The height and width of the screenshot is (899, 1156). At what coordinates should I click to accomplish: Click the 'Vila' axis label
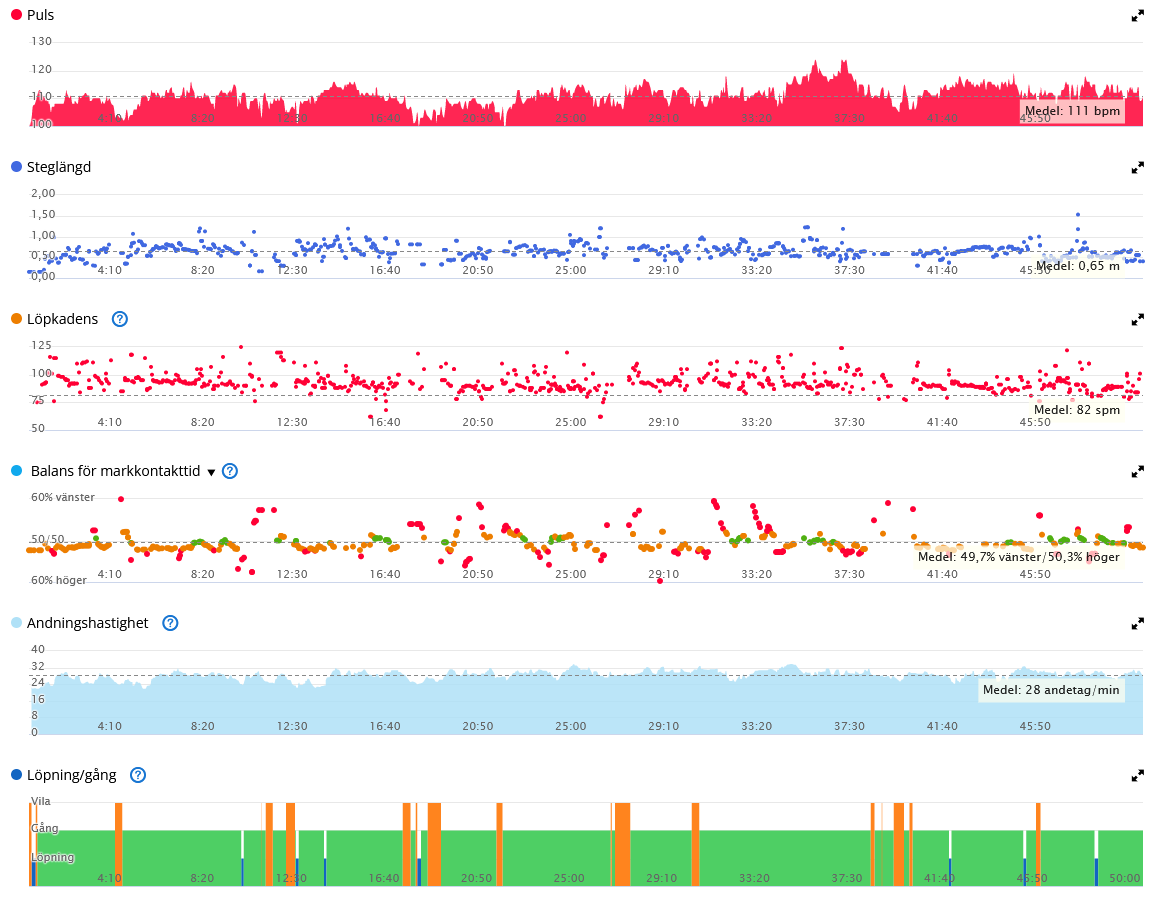pos(41,802)
